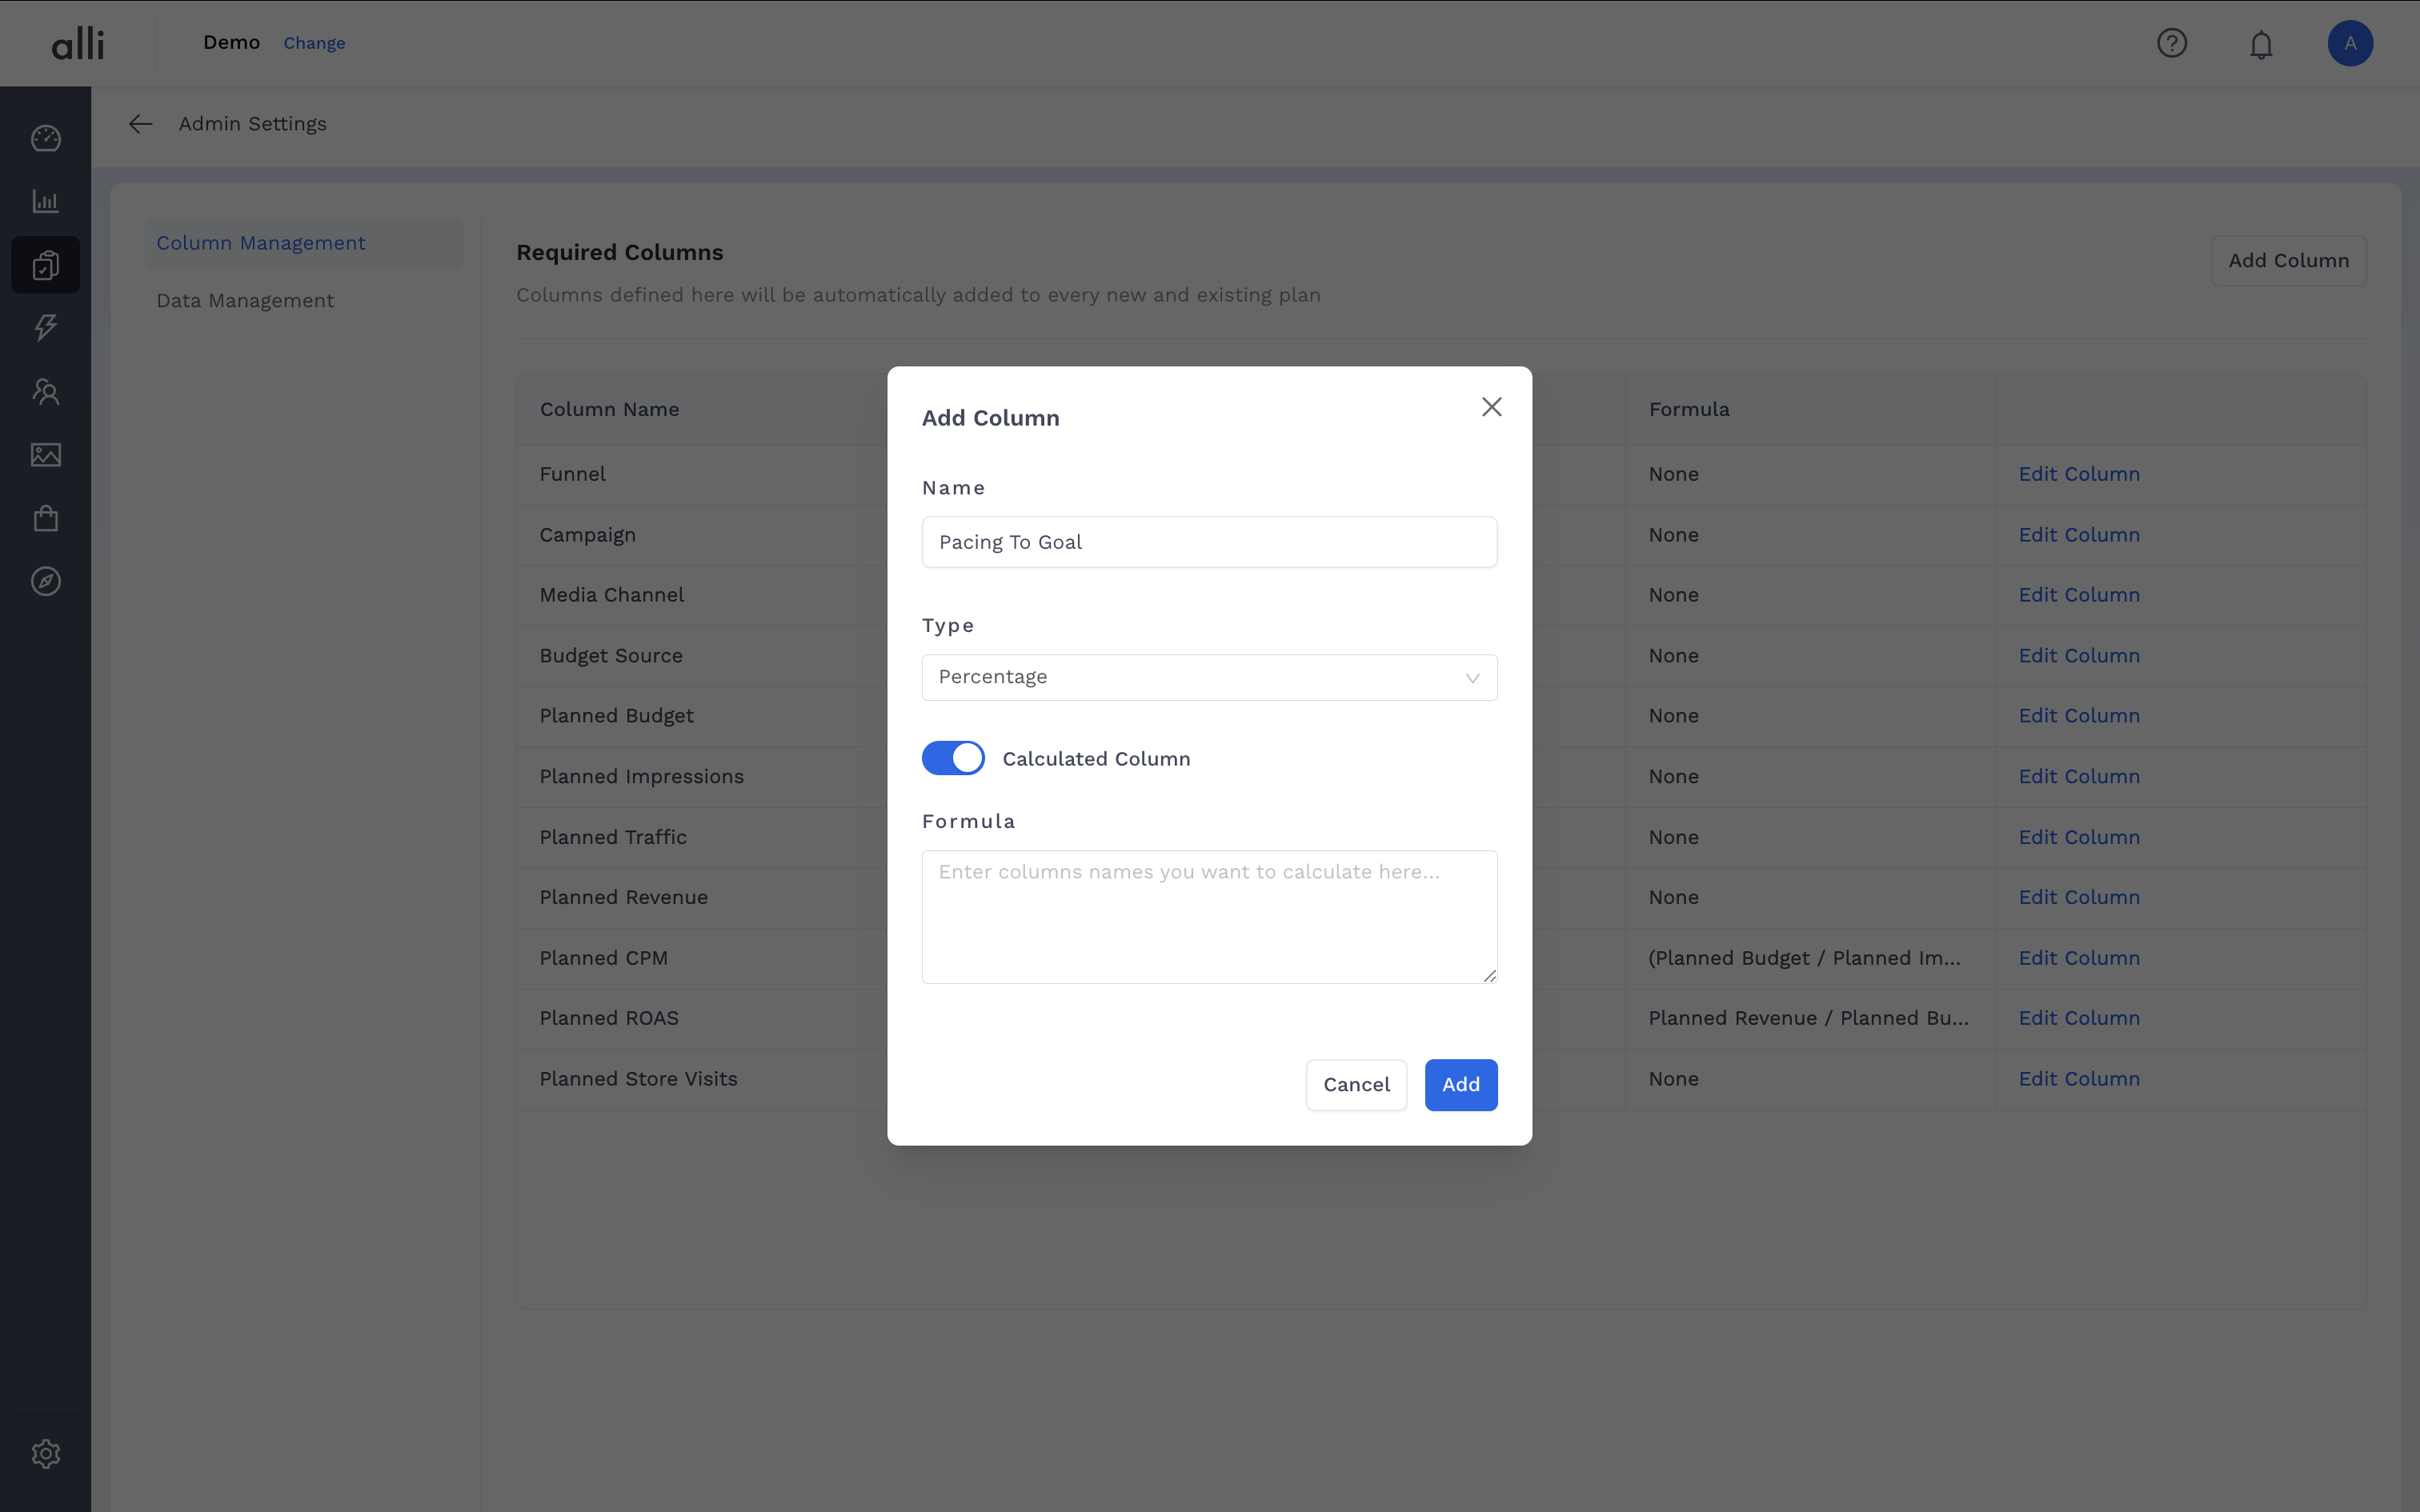The height and width of the screenshot is (1512, 2420).
Task: Click the Type dropdown chevron arrow
Action: (1472, 678)
